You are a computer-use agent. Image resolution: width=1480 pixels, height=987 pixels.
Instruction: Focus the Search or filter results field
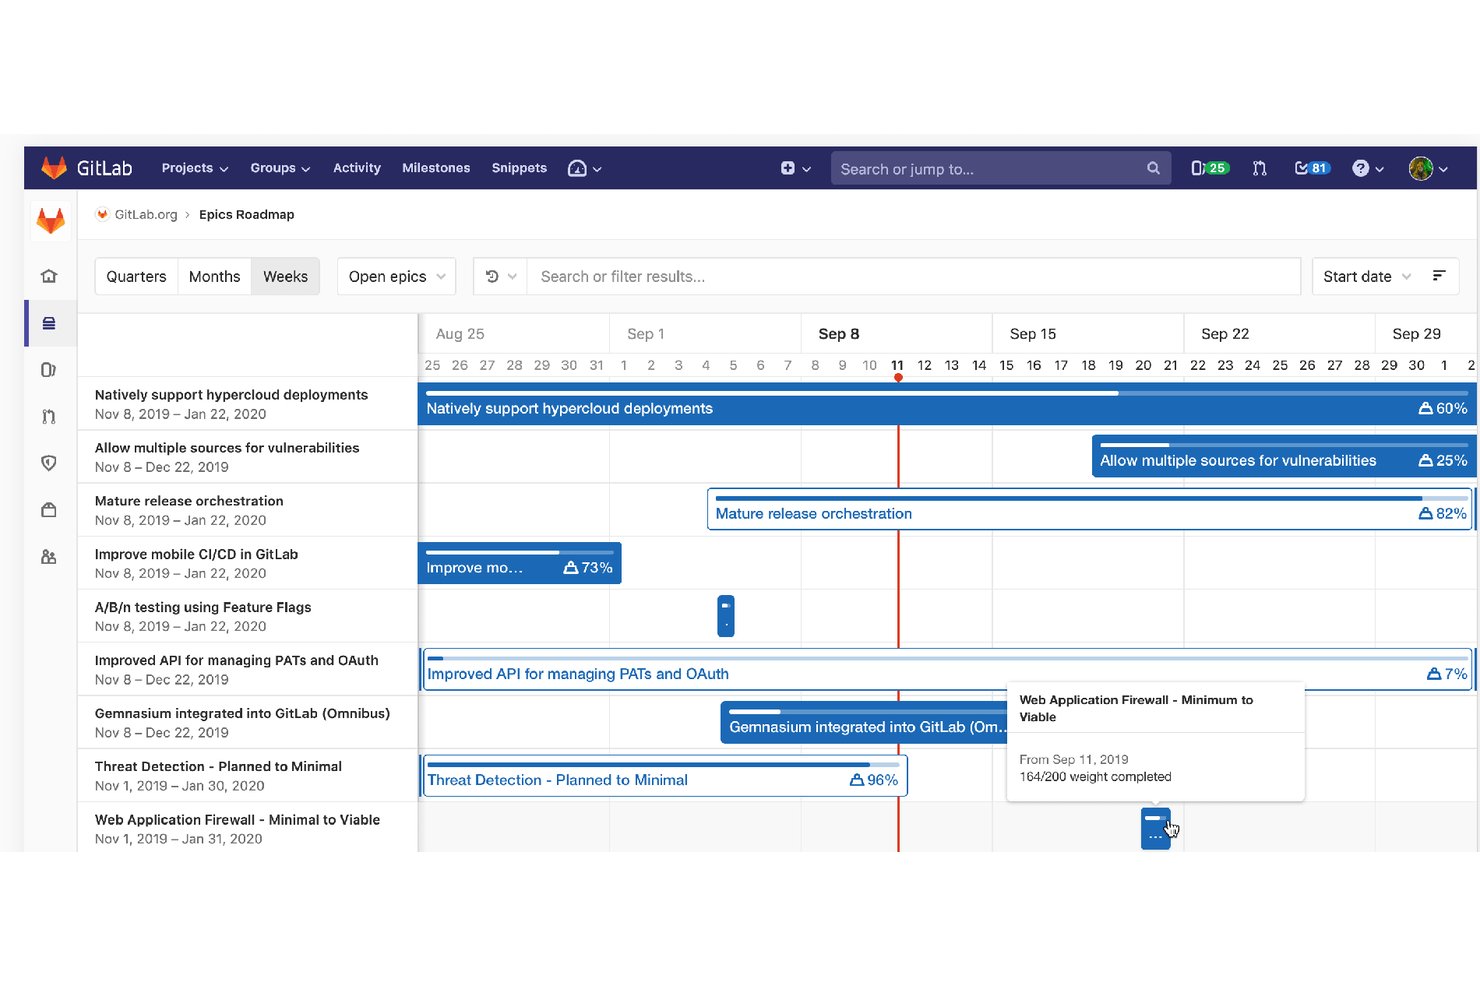click(x=914, y=276)
